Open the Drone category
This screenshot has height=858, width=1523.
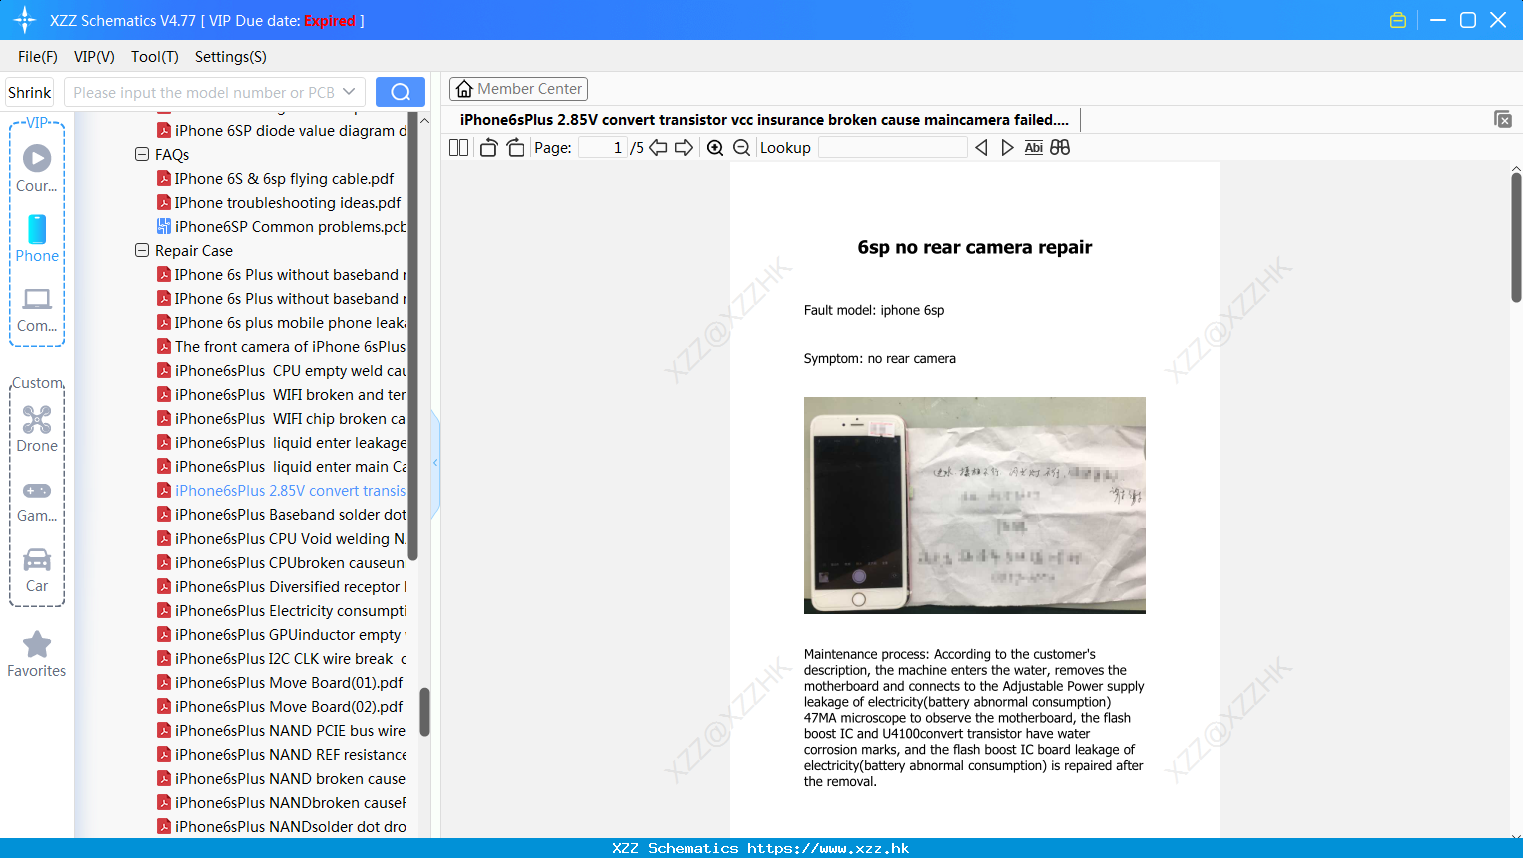[37, 429]
